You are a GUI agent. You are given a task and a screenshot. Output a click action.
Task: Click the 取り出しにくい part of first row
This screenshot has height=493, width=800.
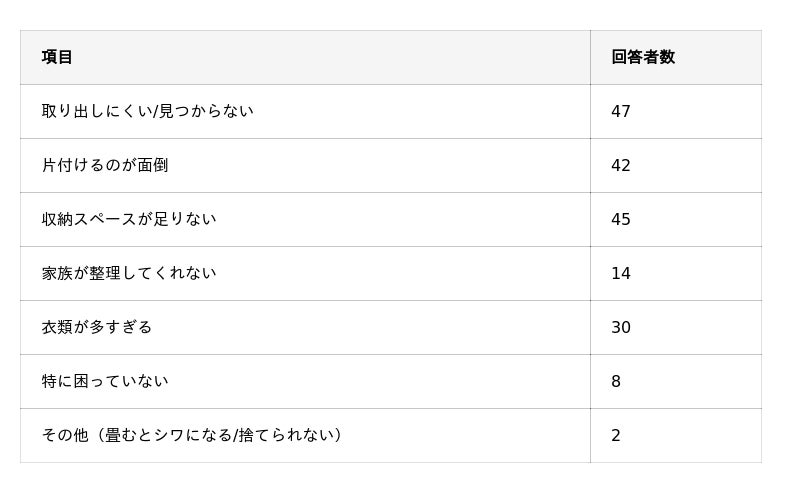[x=97, y=111]
